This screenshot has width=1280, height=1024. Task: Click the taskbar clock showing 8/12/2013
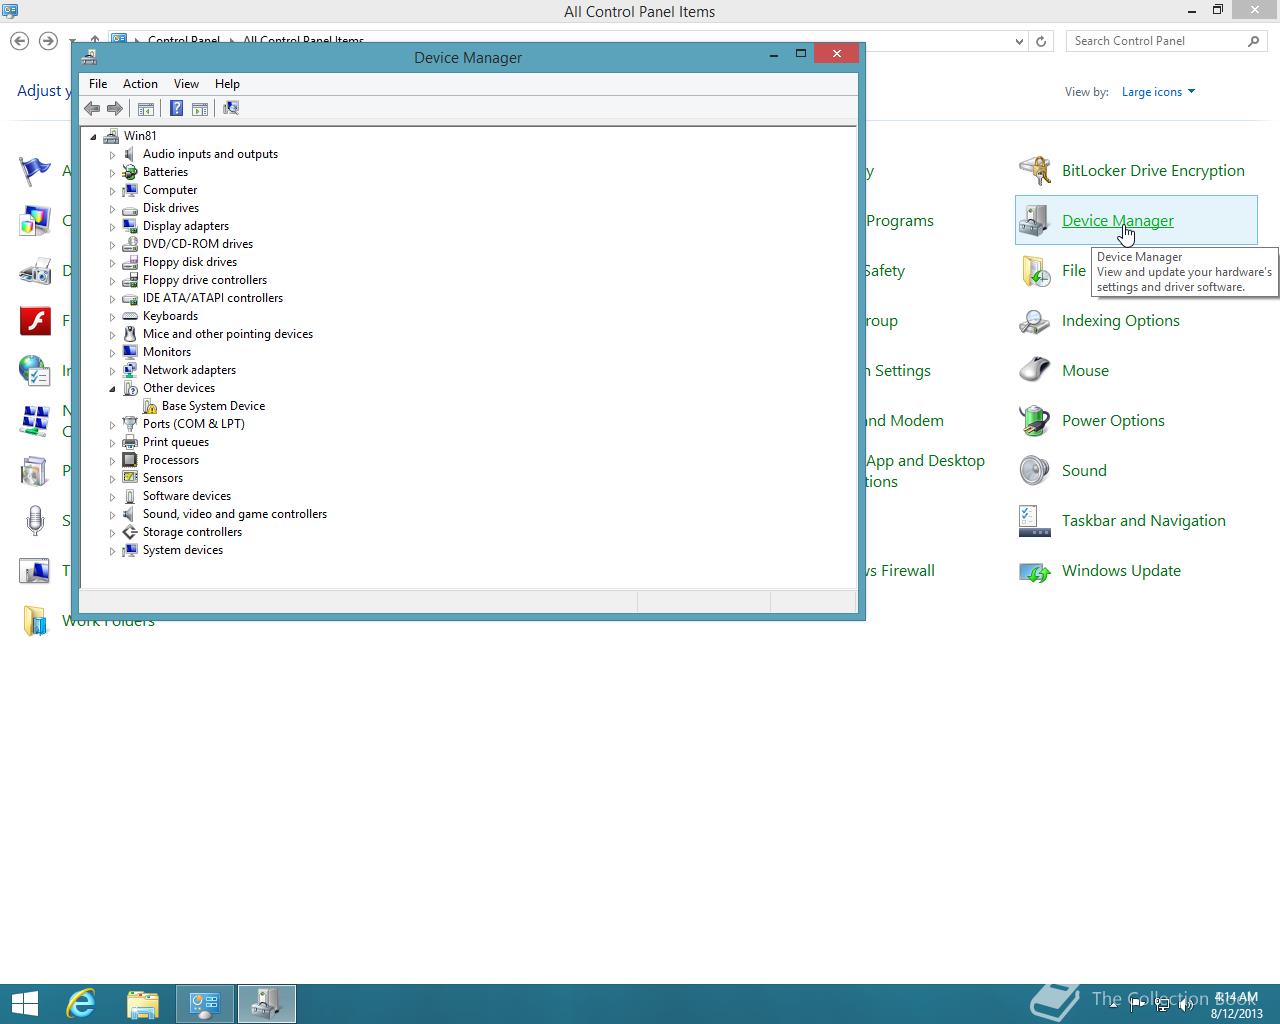pos(1237,1005)
